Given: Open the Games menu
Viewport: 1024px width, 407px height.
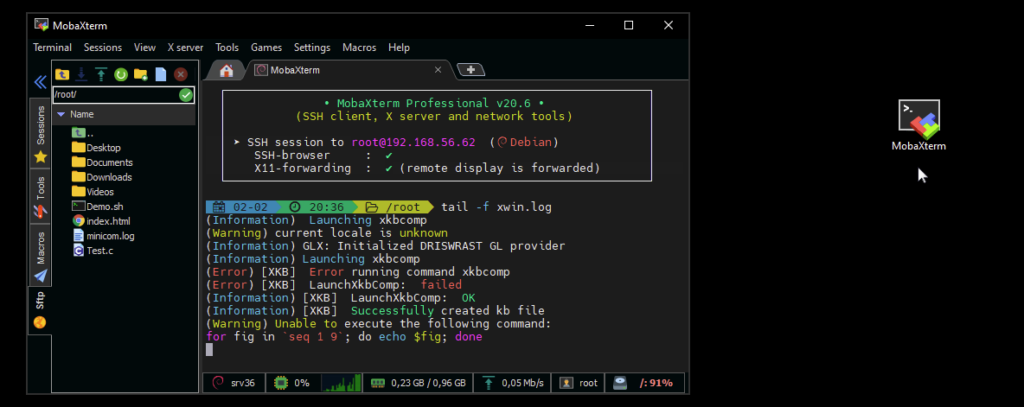Looking at the screenshot, I should [266, 48].
